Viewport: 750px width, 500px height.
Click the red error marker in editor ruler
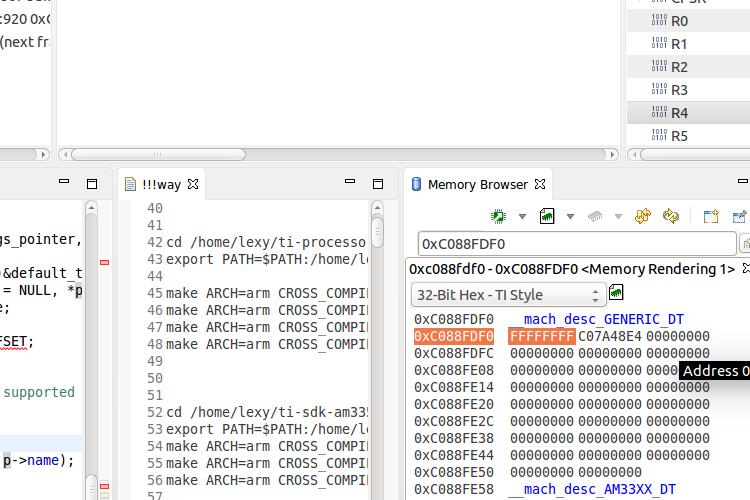point(104,262)
